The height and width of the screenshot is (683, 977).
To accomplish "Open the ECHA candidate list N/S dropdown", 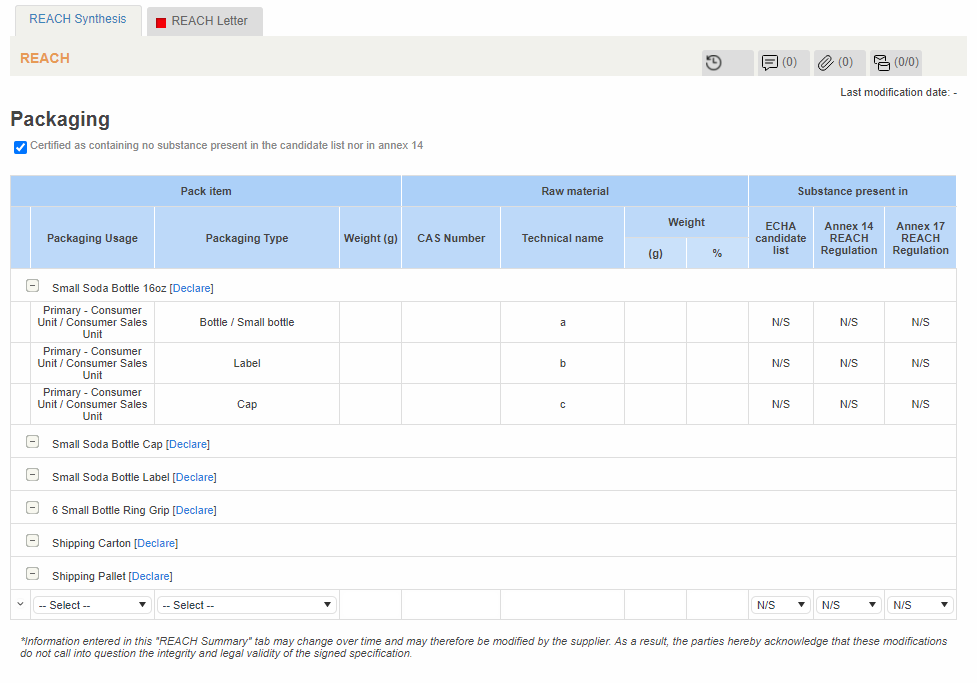I will tap(780, 604).
